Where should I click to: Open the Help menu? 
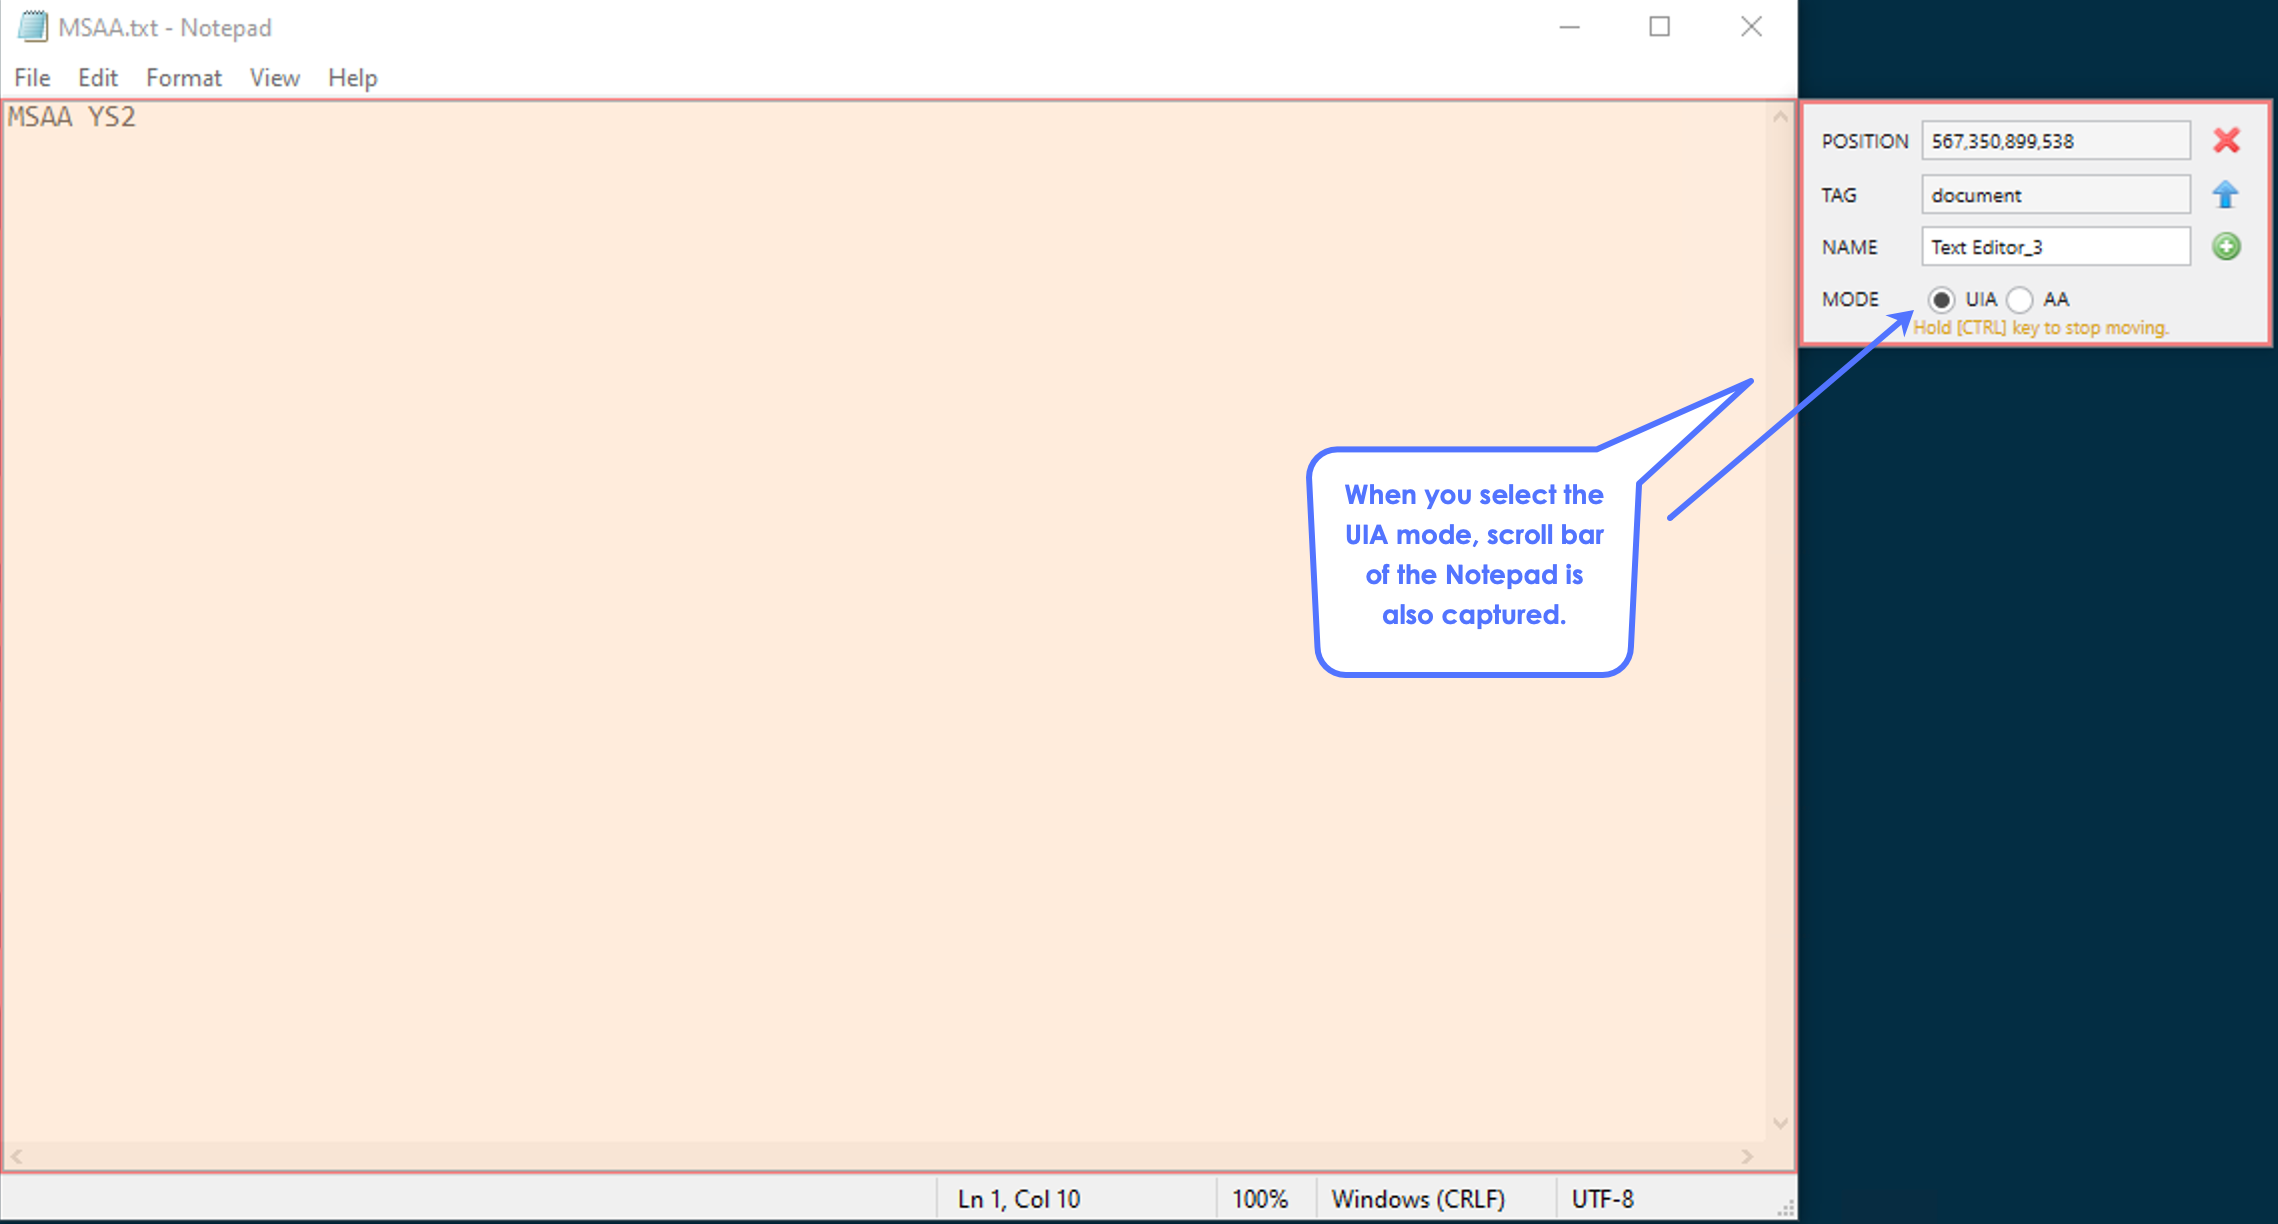pyautogui.click(x=353, y=78)
